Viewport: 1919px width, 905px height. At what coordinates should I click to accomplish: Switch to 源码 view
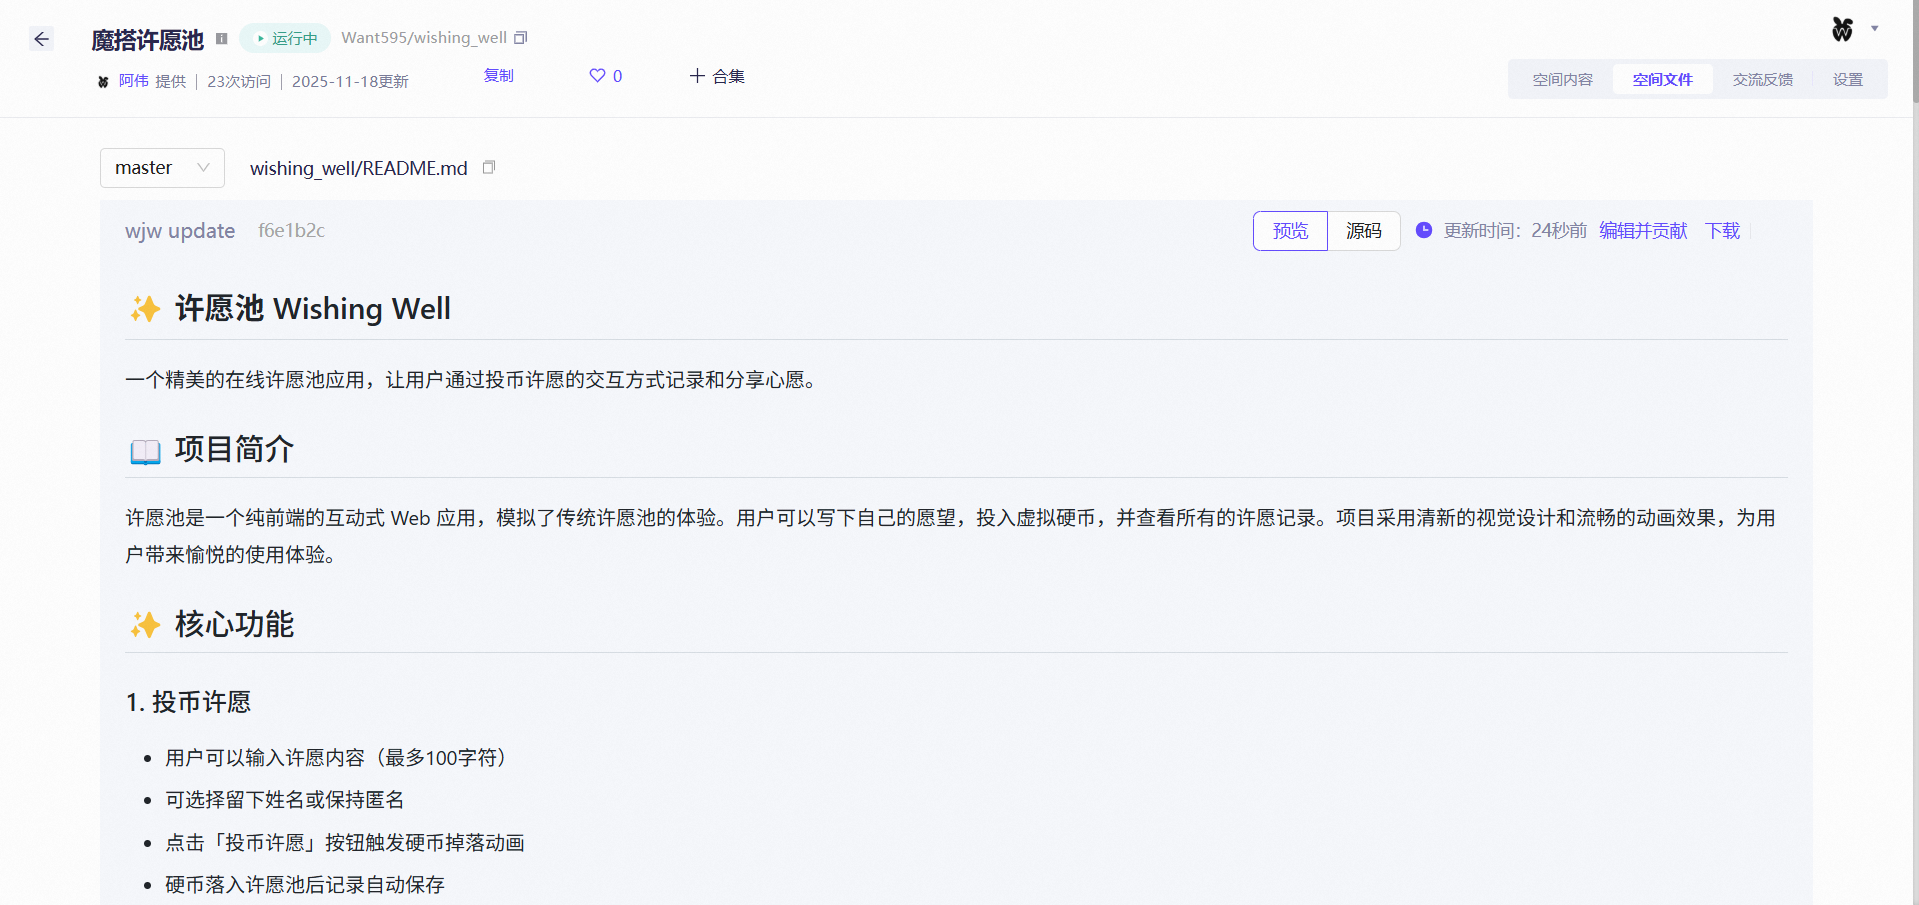click(1364, 231)
